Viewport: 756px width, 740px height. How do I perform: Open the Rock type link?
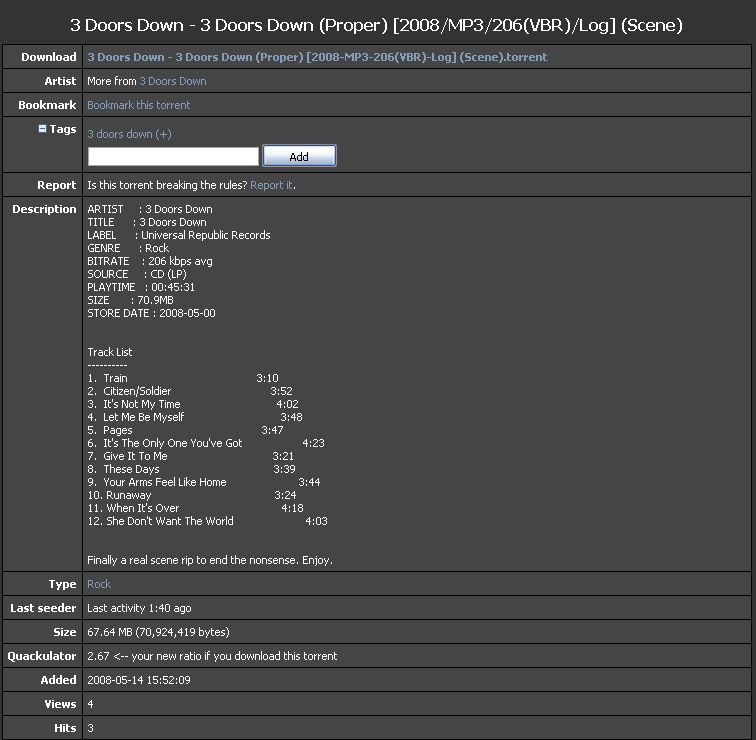(99, 584)
